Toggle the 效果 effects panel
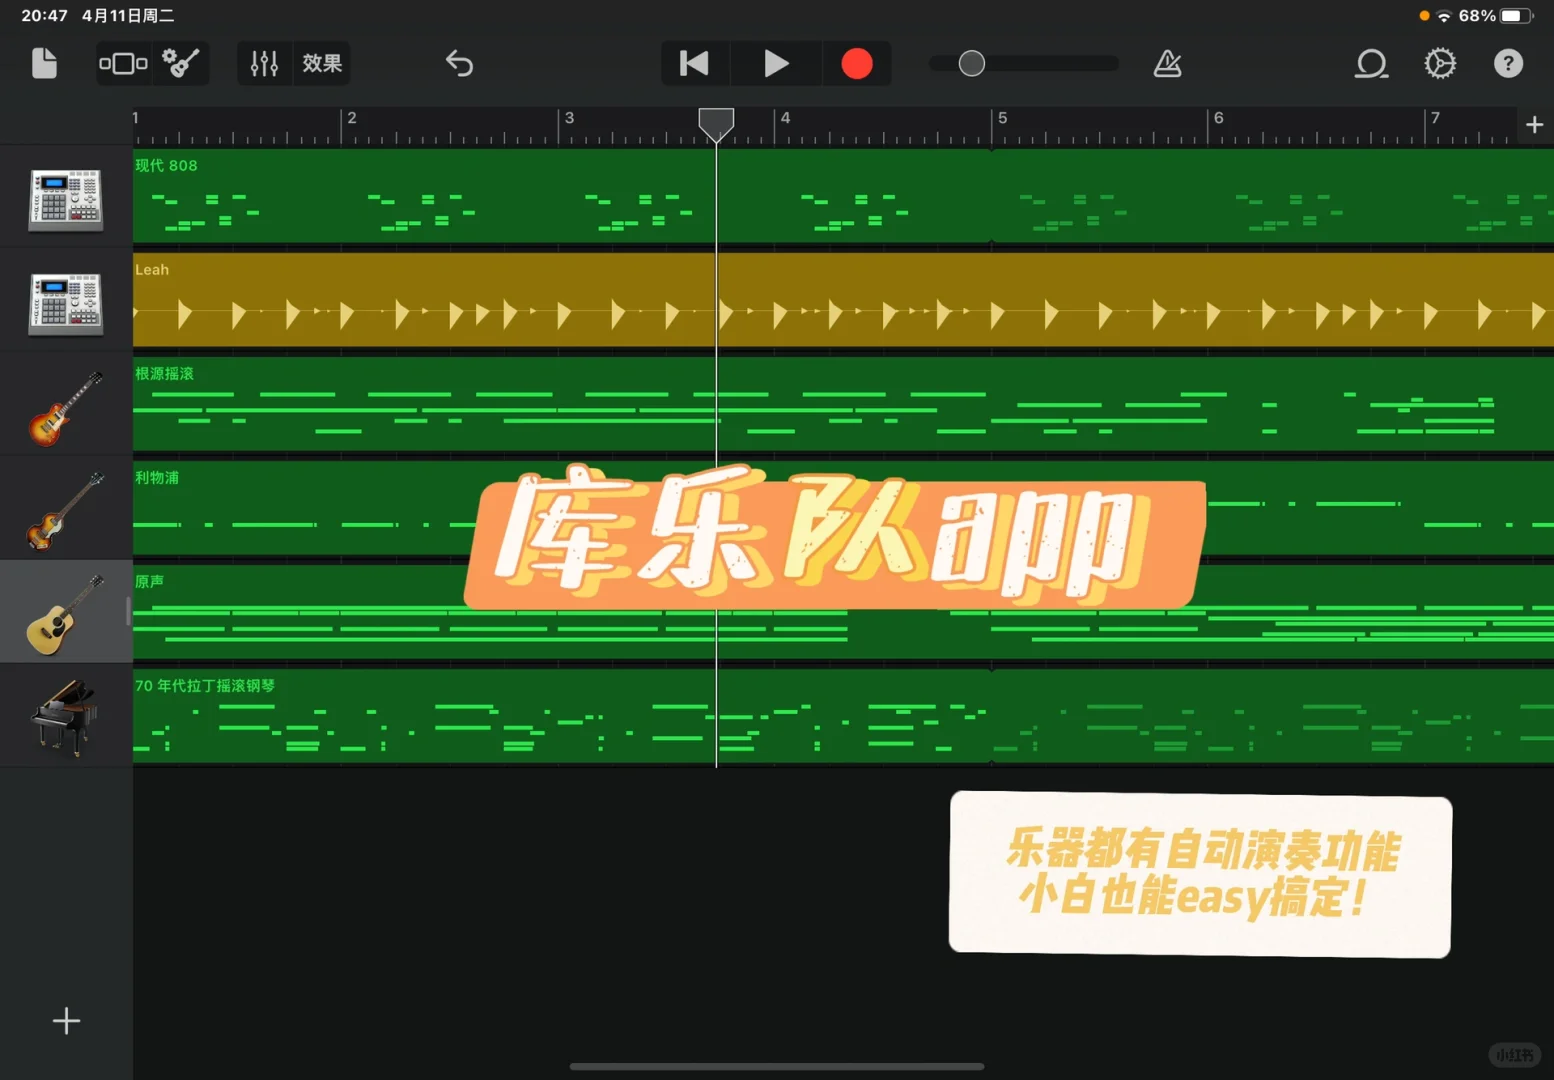1554x1080 pixels. point(322,63)
